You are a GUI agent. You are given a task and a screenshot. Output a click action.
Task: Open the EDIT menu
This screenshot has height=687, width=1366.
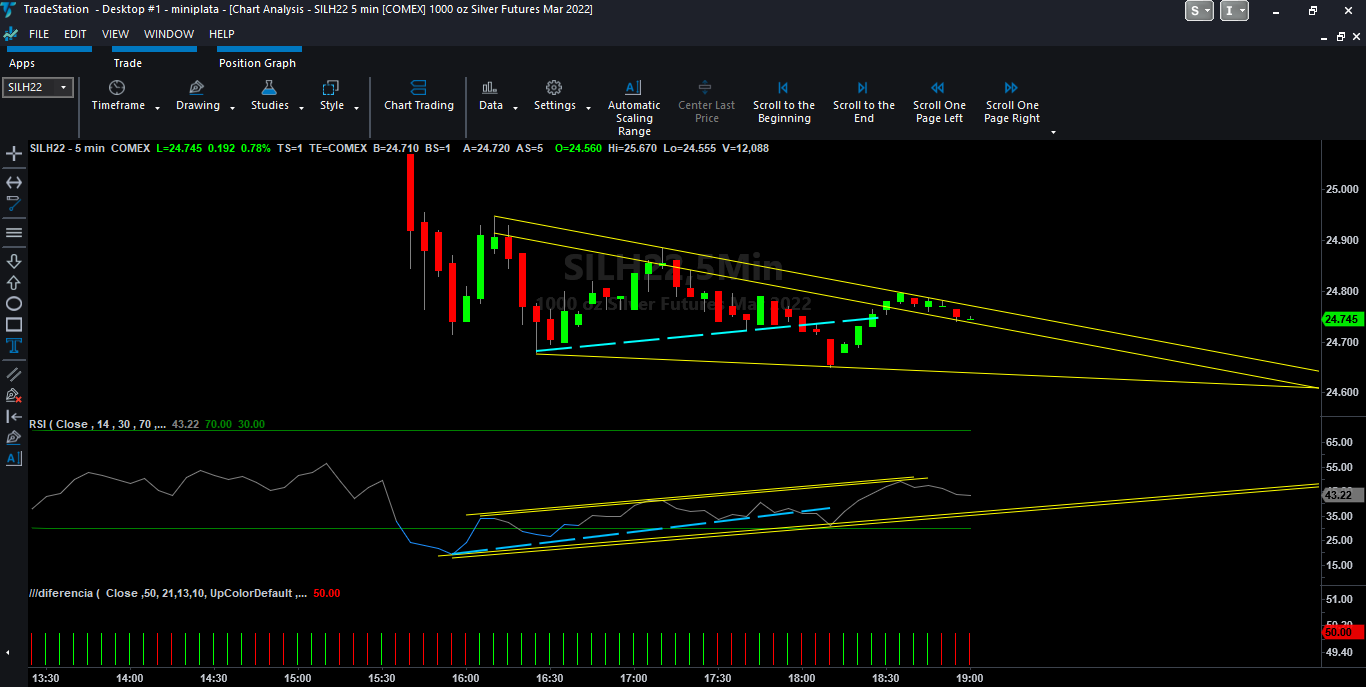[75, 34]
